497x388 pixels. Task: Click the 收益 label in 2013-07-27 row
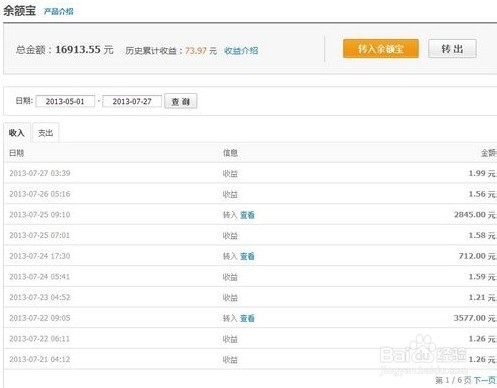230,174
